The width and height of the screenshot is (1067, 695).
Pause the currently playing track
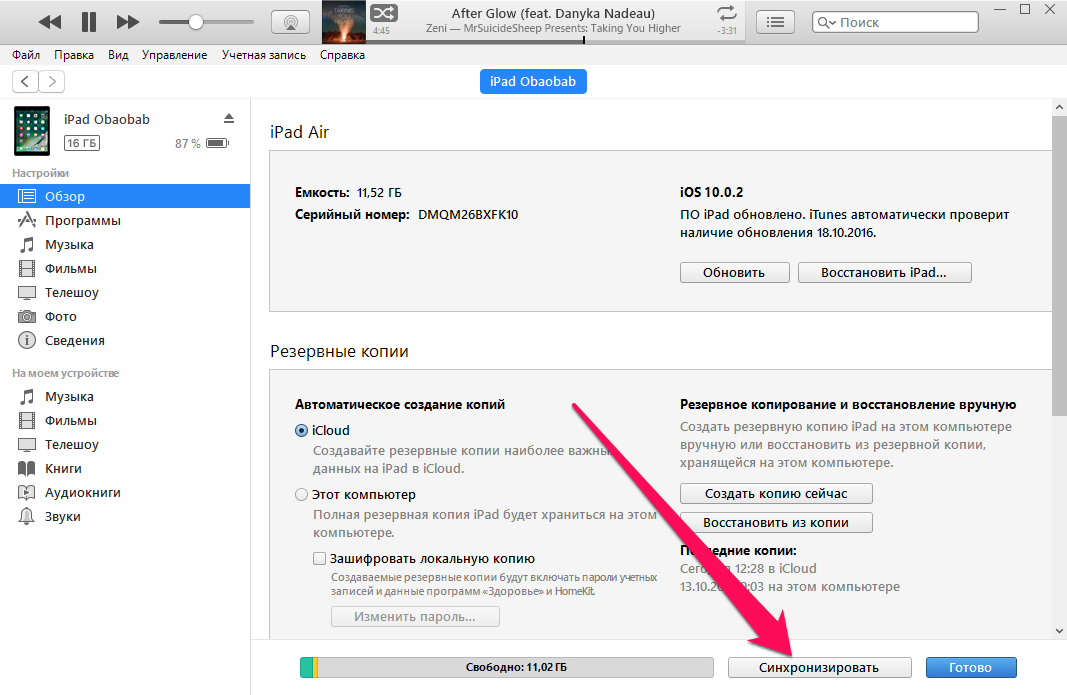tap(88, 21)
